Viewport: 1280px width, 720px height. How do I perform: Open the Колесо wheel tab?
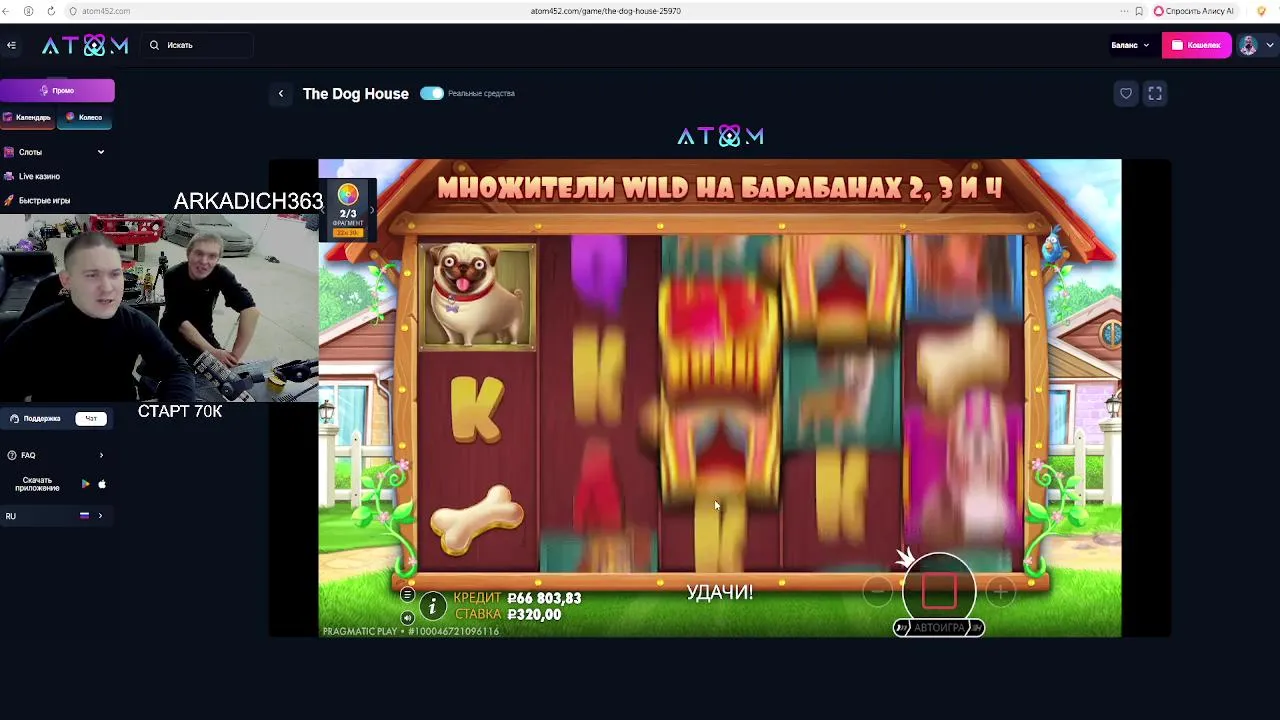84,117
